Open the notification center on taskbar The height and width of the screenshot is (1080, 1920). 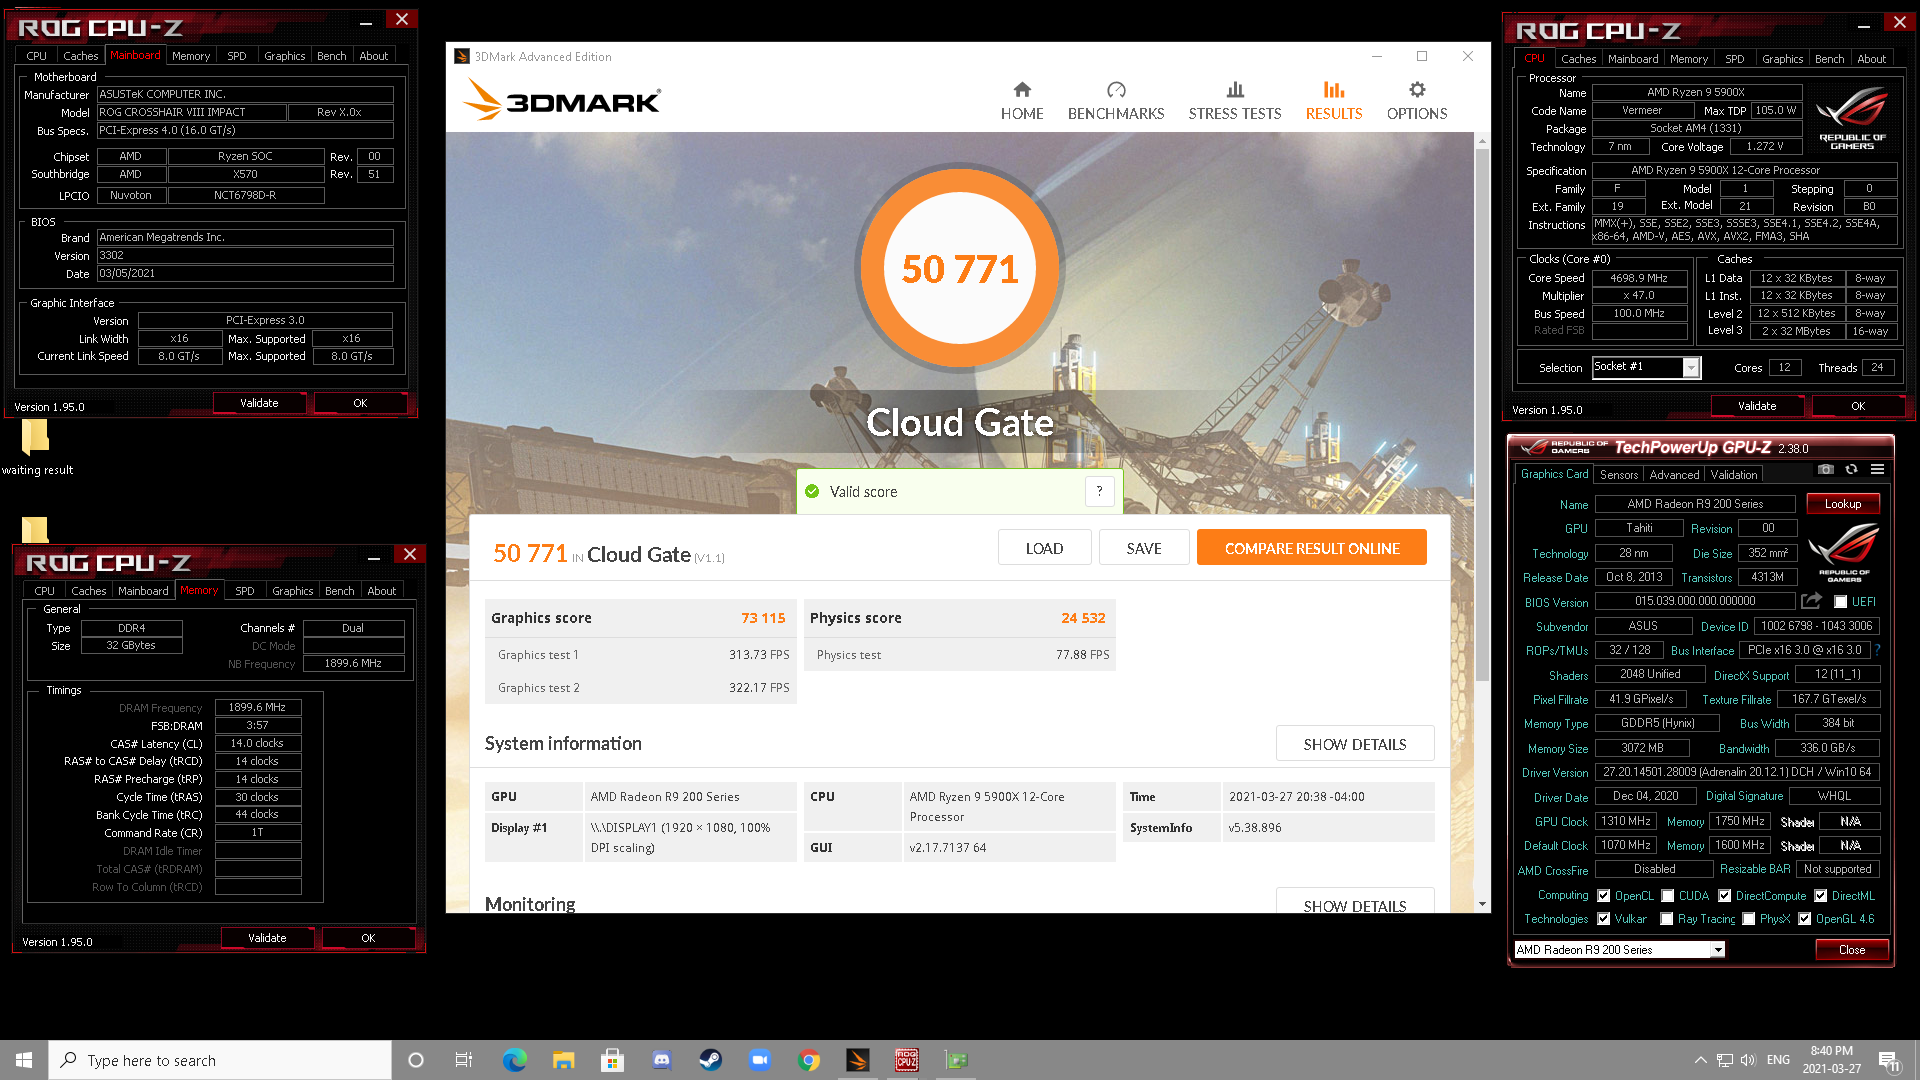1889,1061
